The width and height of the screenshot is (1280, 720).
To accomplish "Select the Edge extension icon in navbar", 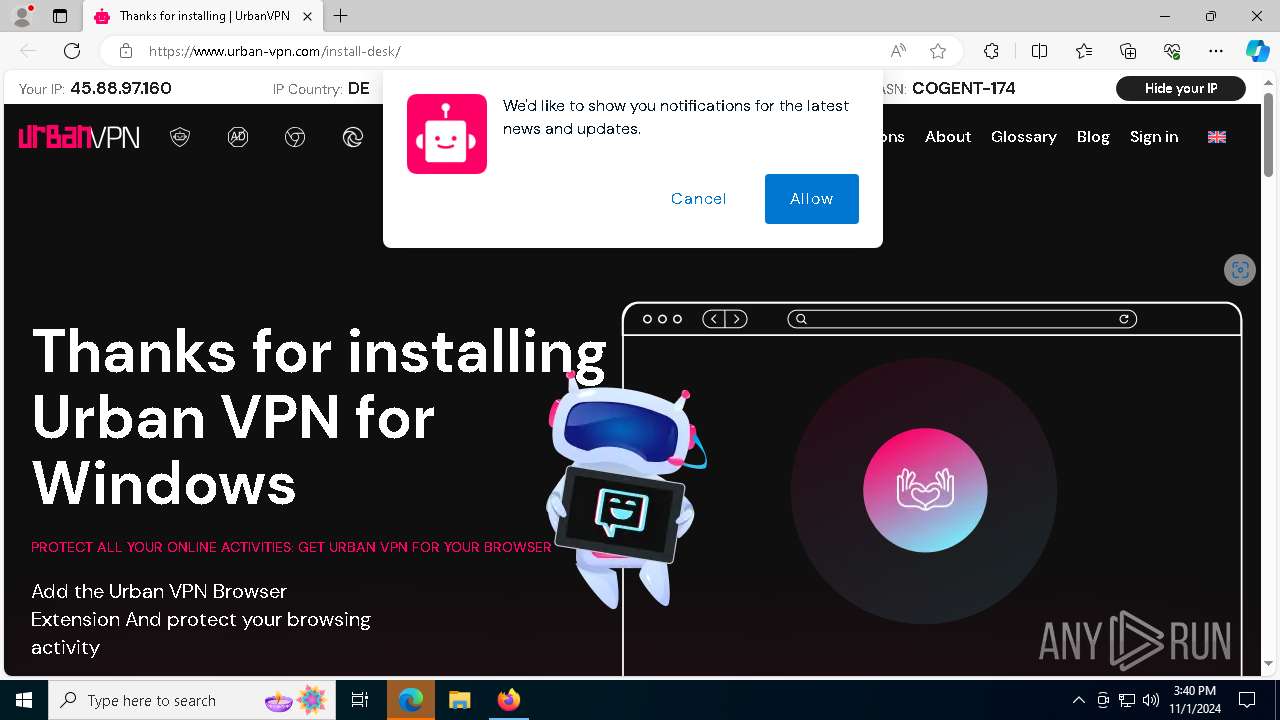I will (353, 137).
